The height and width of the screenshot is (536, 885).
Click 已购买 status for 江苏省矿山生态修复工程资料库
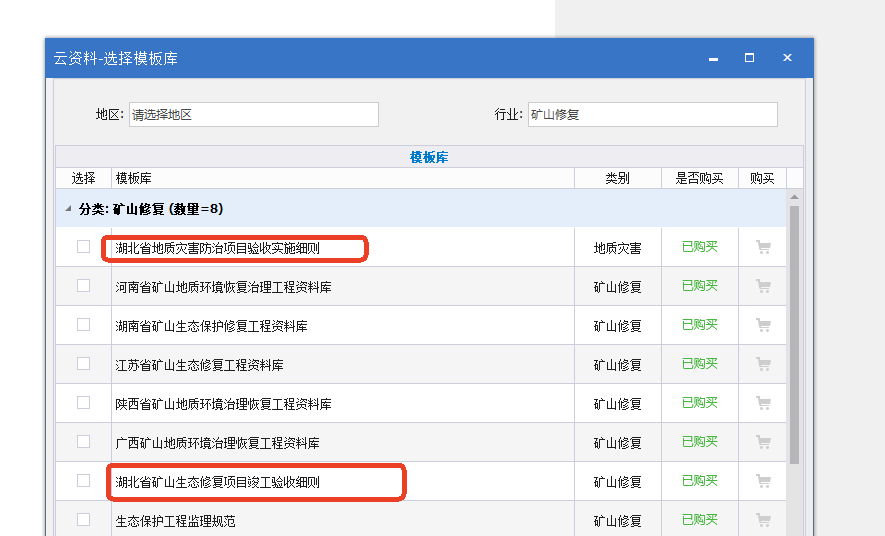pyautogui.click(x=699, y=365)
